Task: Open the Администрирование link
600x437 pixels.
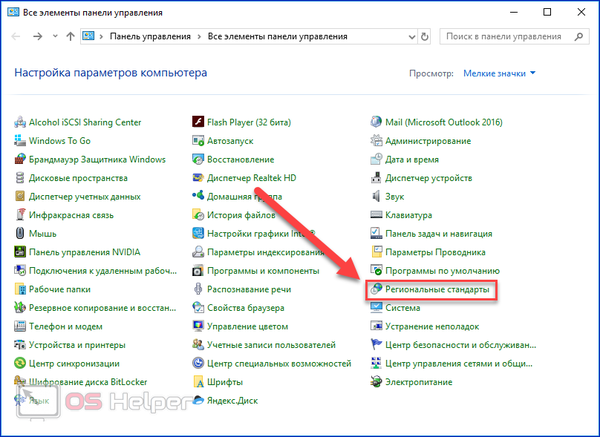Action: click(x=428, y=141)
